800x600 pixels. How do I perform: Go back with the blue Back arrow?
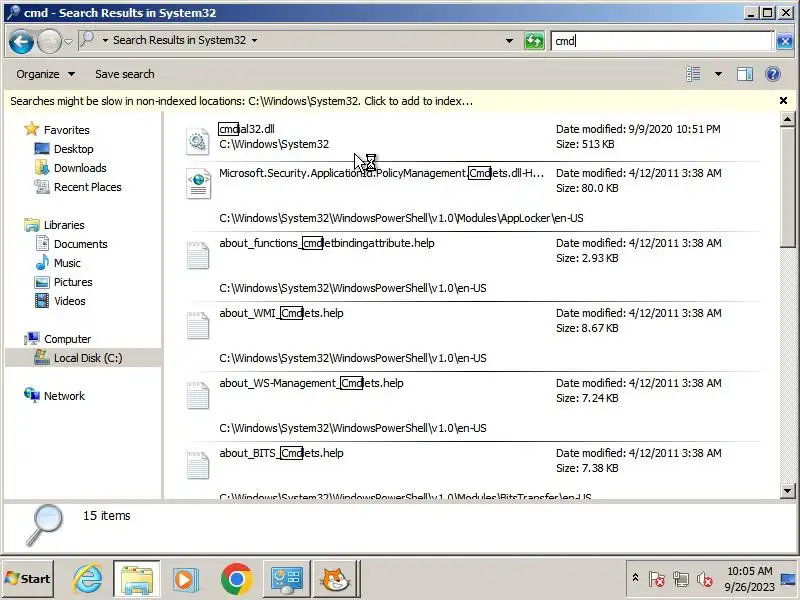pyautogui.click(x=21, y=41)
